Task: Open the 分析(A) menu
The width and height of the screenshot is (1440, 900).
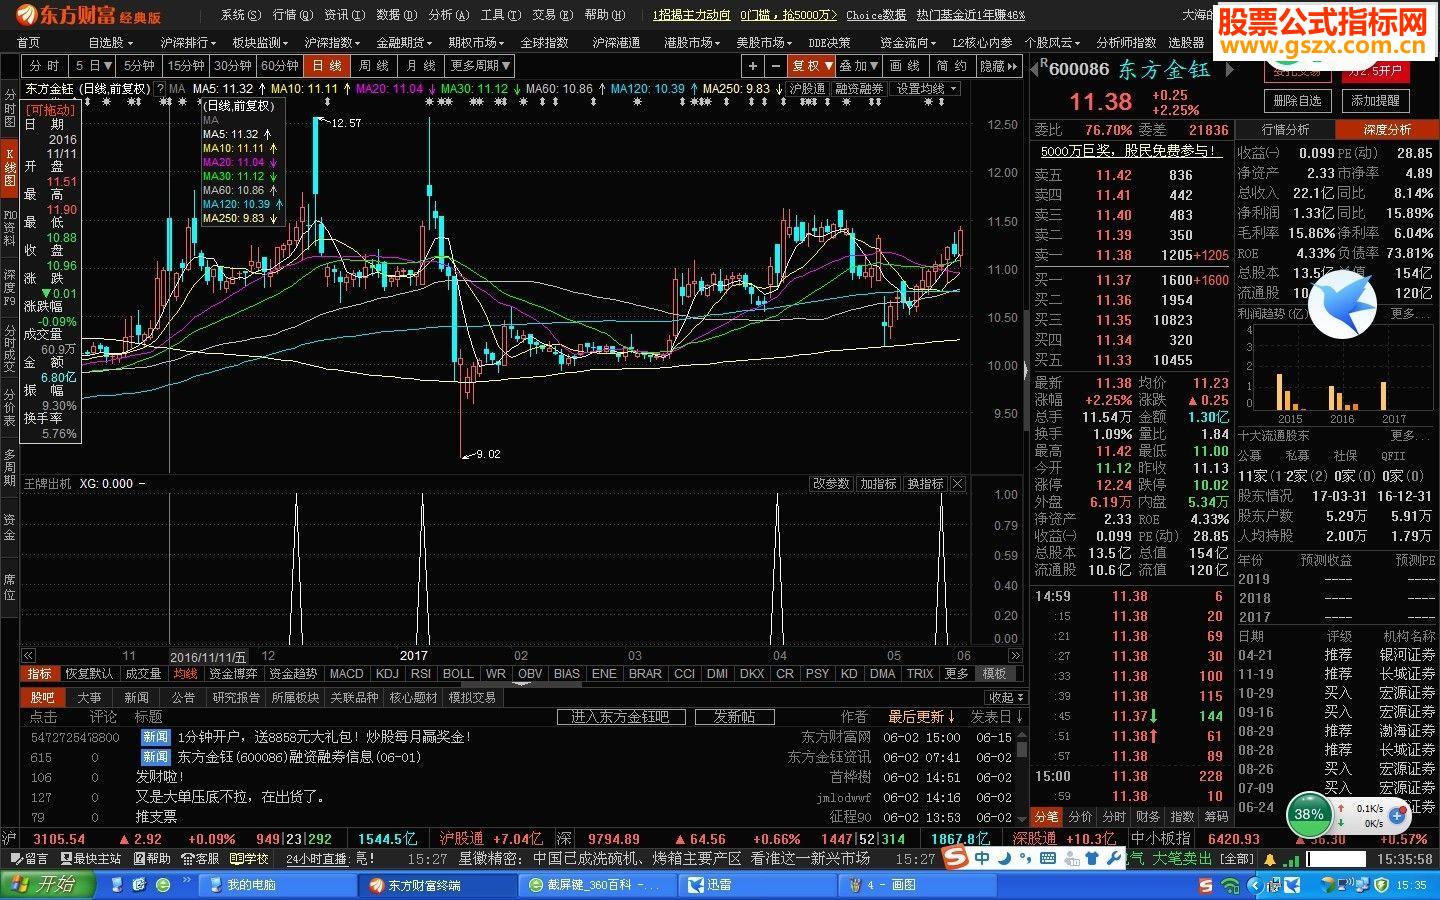Action: pos(448,15)
